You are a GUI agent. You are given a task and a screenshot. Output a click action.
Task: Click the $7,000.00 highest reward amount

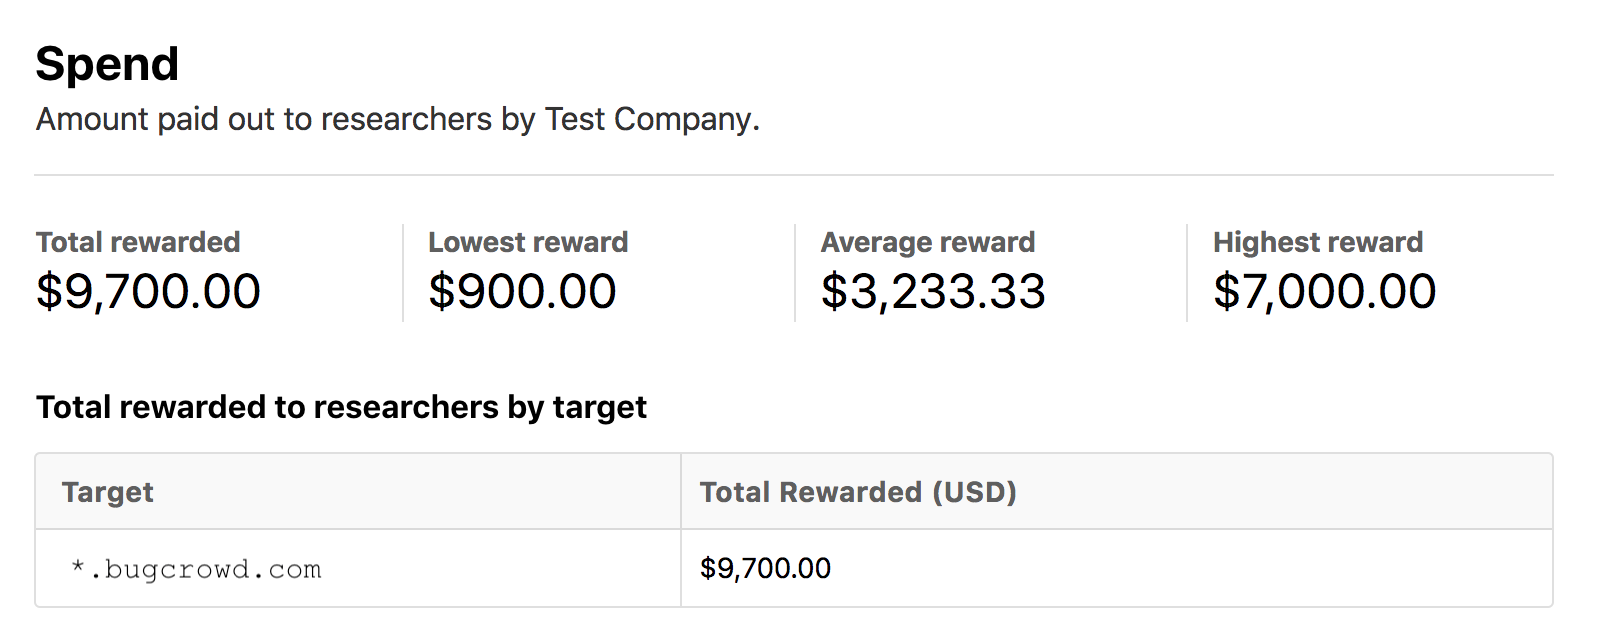click(x=1325, y=292)
